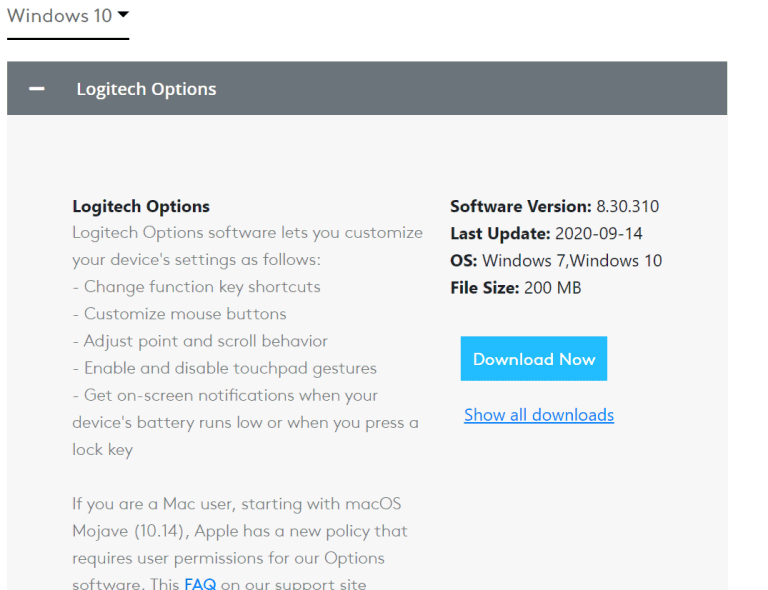Image resolution: width=768 pixels, height=590 pixels.
Task: Click the Mojave (10.14) paragraph line
Action: (240, 531)
